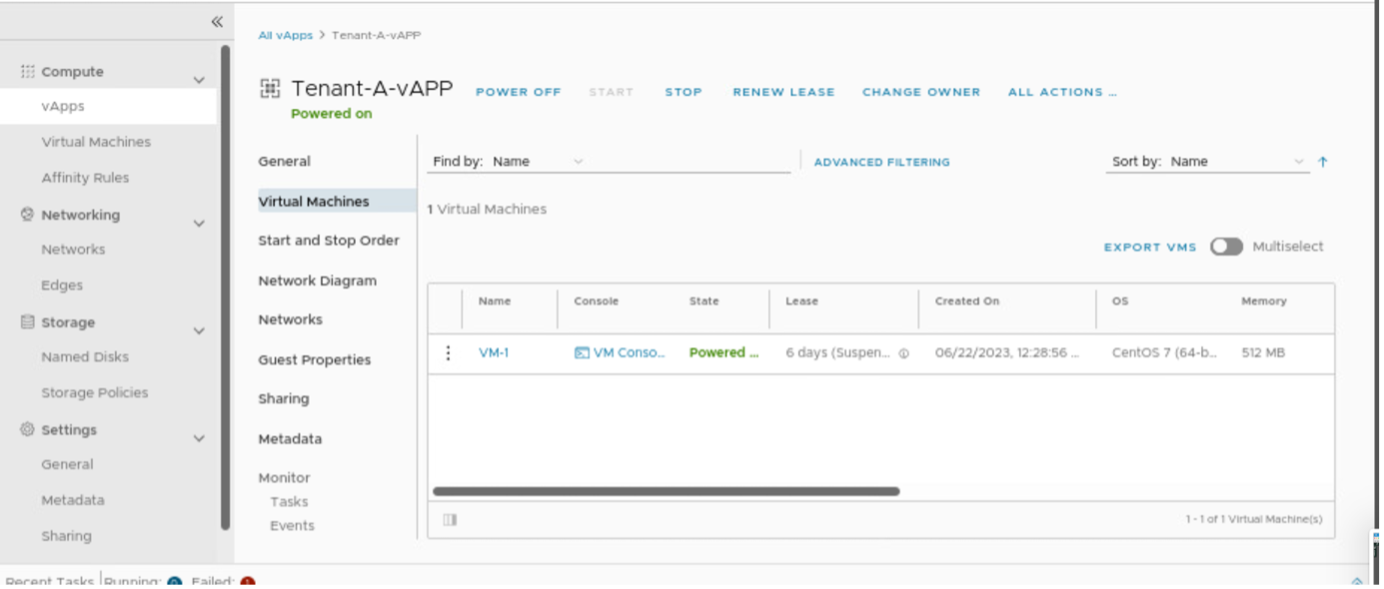Click the vApp icon beside Tenant-A-vAPP title
Viewport: 1384px width, 589px height.
[x=268, y=87]
